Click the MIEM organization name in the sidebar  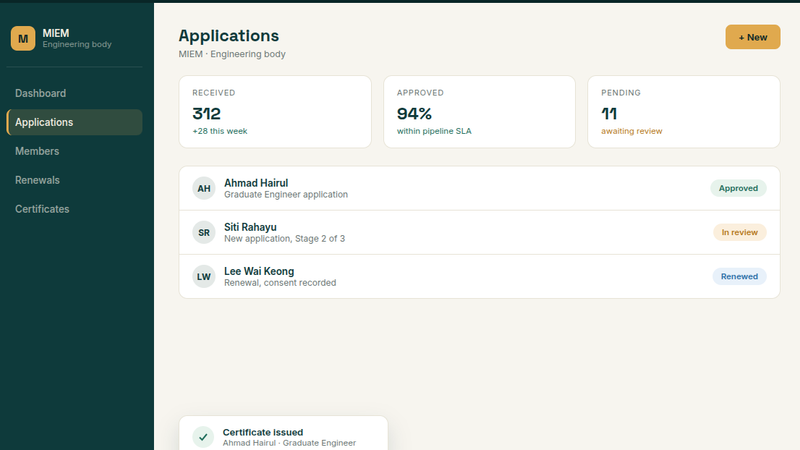56,33
